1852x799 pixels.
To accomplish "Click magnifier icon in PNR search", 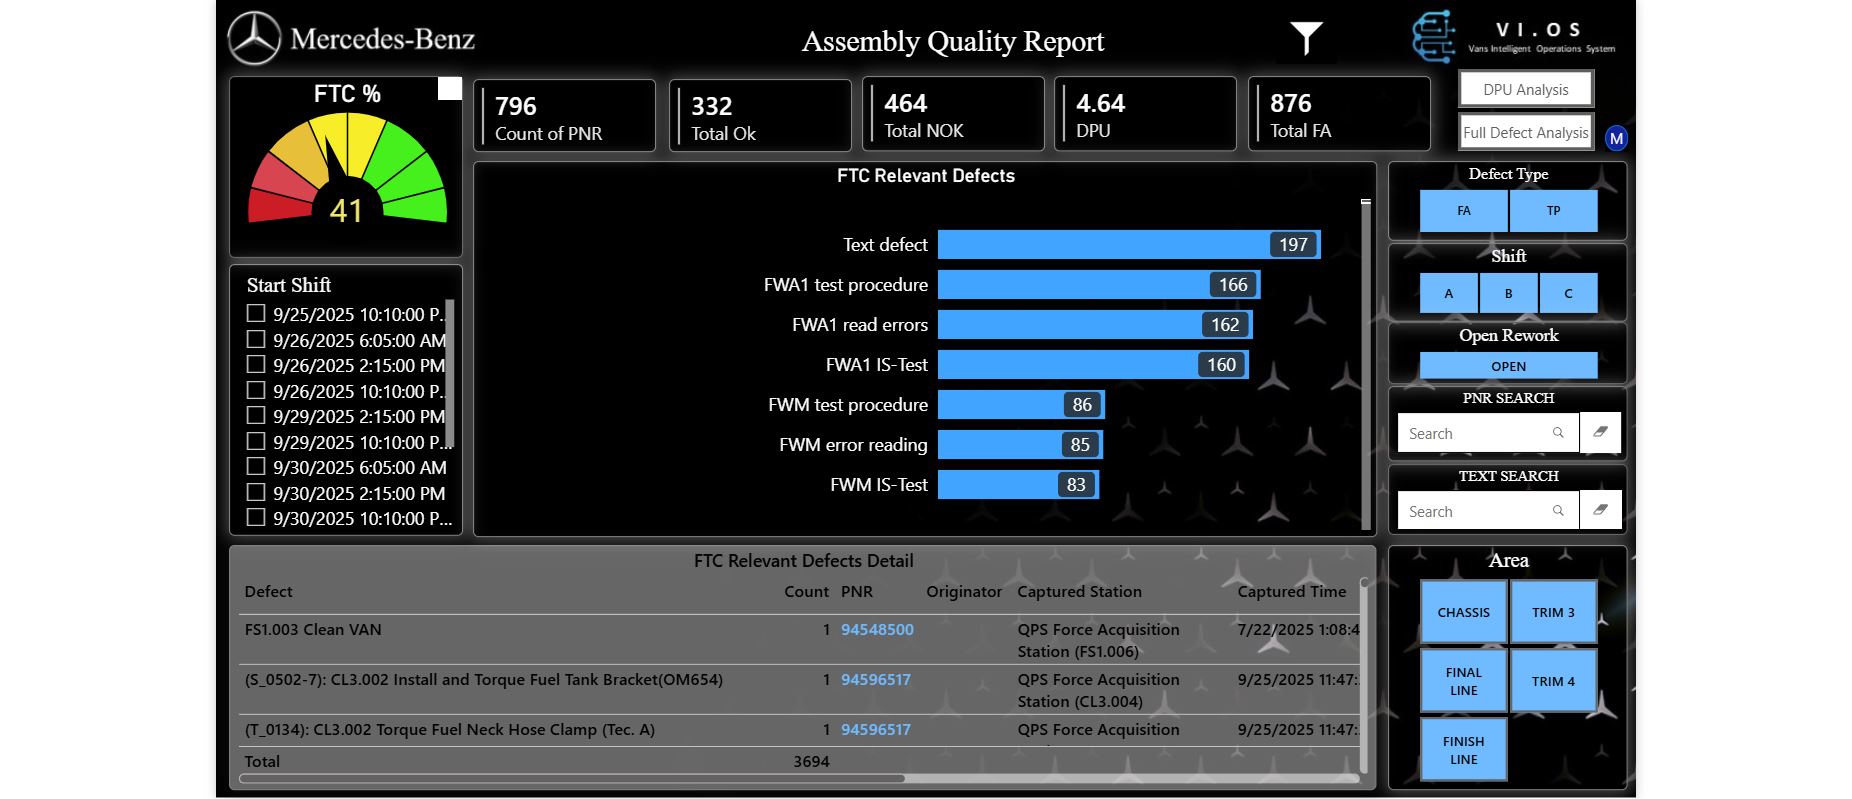I will [x=1558, y=433].
